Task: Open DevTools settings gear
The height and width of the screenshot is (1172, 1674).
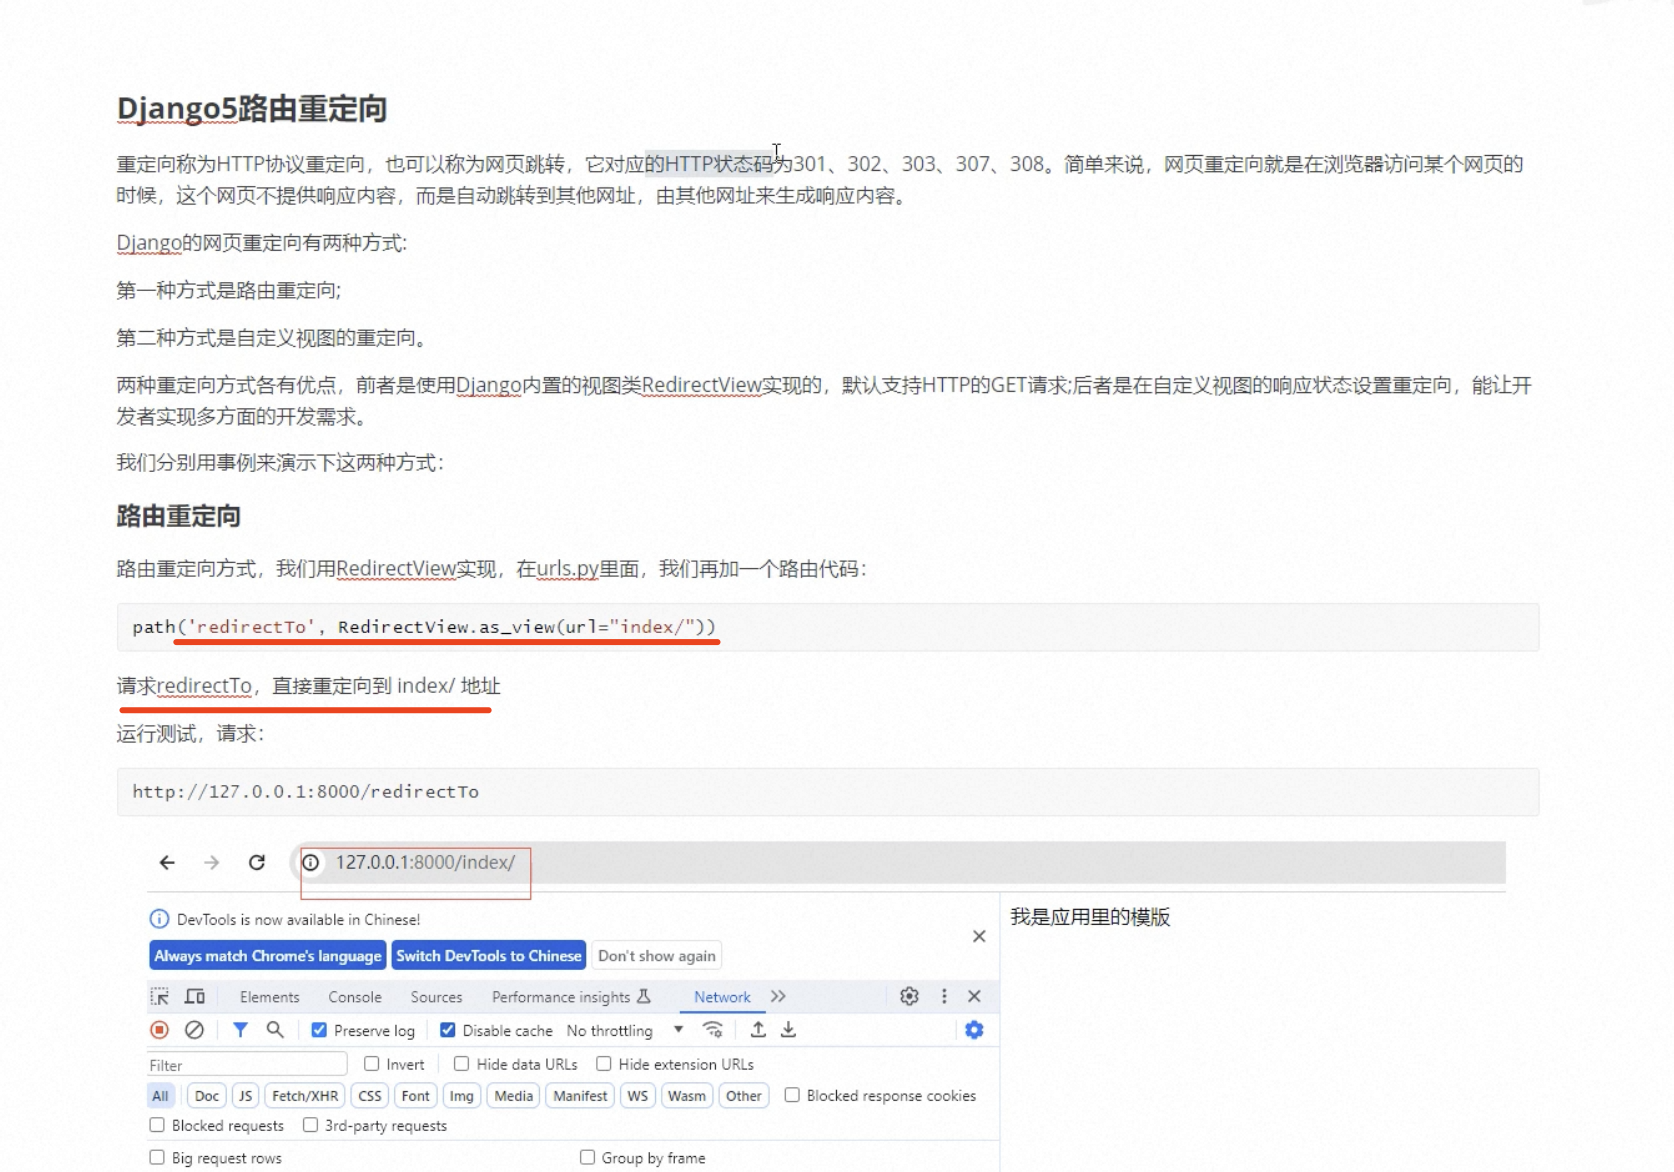Action: (909, 996)
